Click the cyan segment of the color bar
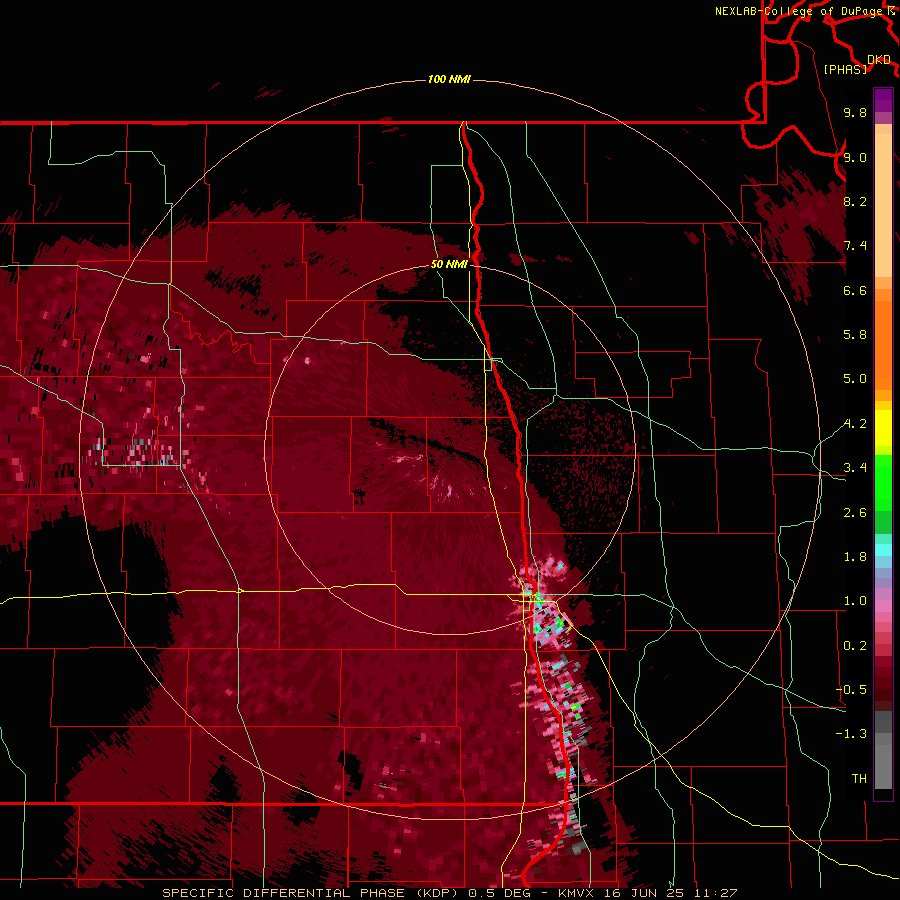Screen dimensions: 900x900 (883, 550)
